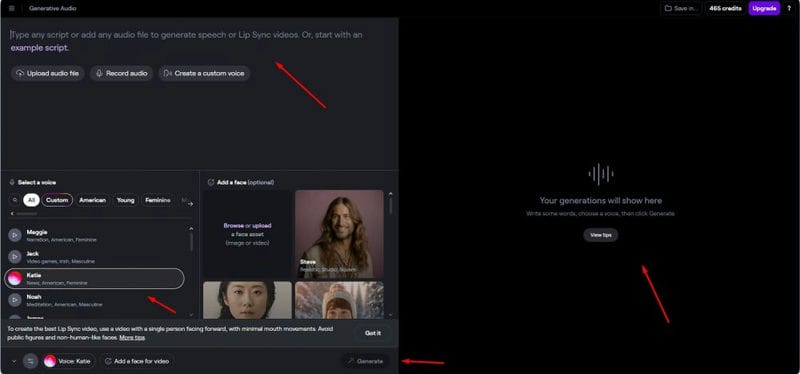Show more voice filters with right arrow
Screen dimensions: 800x374
point(190,204)
